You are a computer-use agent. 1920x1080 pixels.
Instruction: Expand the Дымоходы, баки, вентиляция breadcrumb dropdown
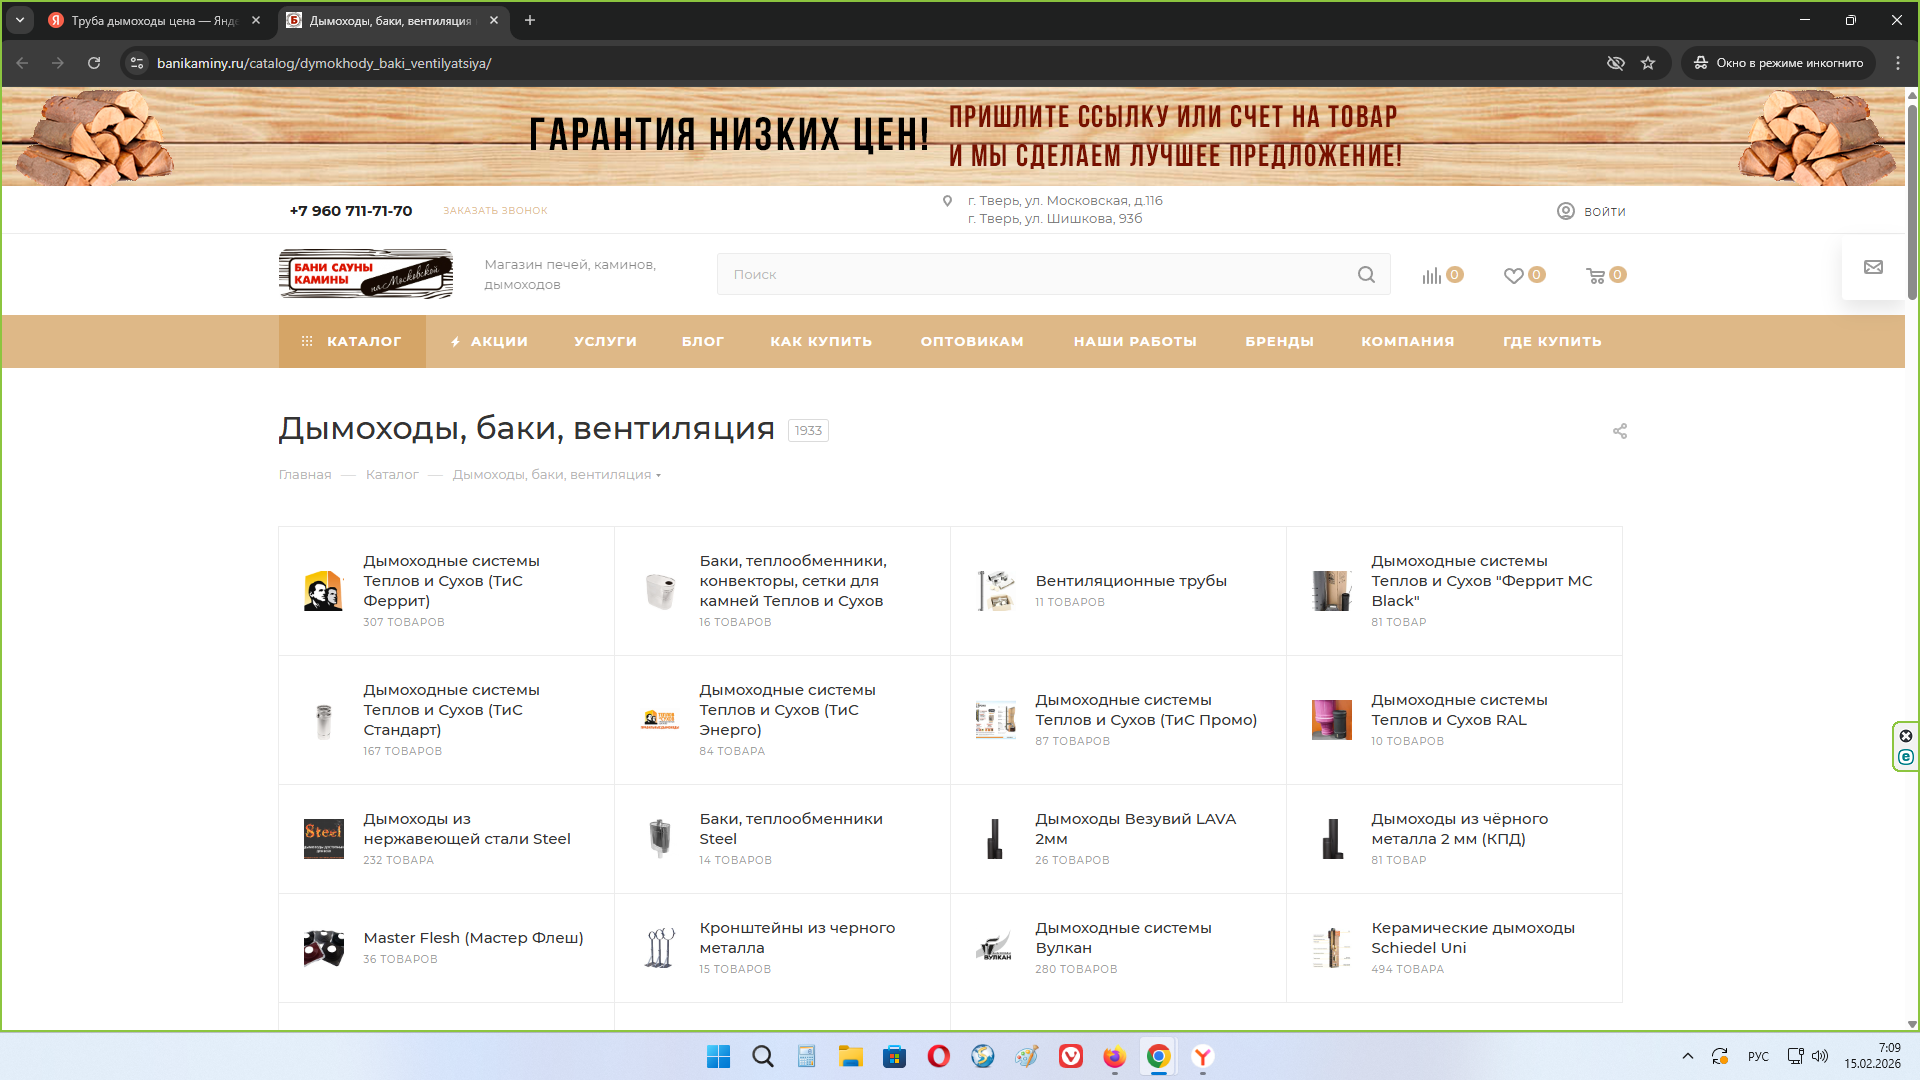coord(658,476)
